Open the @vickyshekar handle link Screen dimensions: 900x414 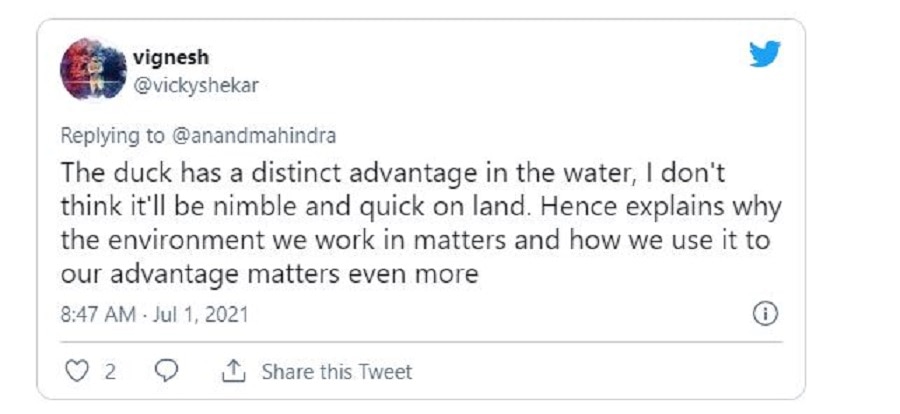[x=195, y=84]
